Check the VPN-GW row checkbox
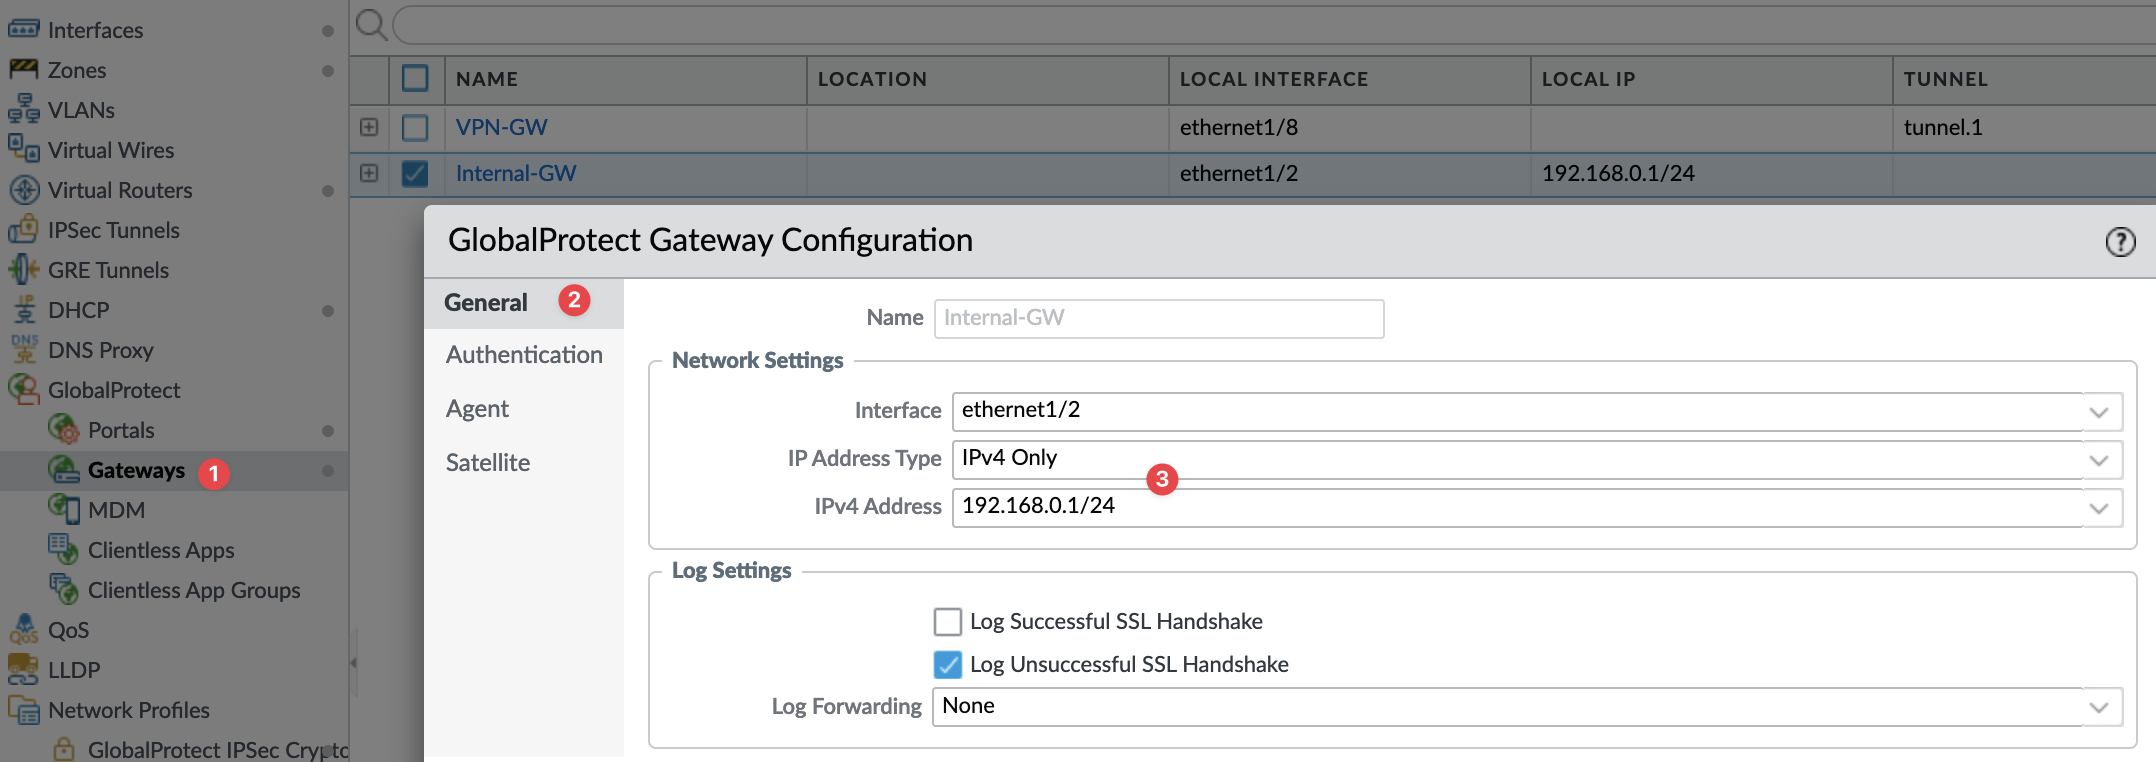2156x762 pixels. coord(415,127)
